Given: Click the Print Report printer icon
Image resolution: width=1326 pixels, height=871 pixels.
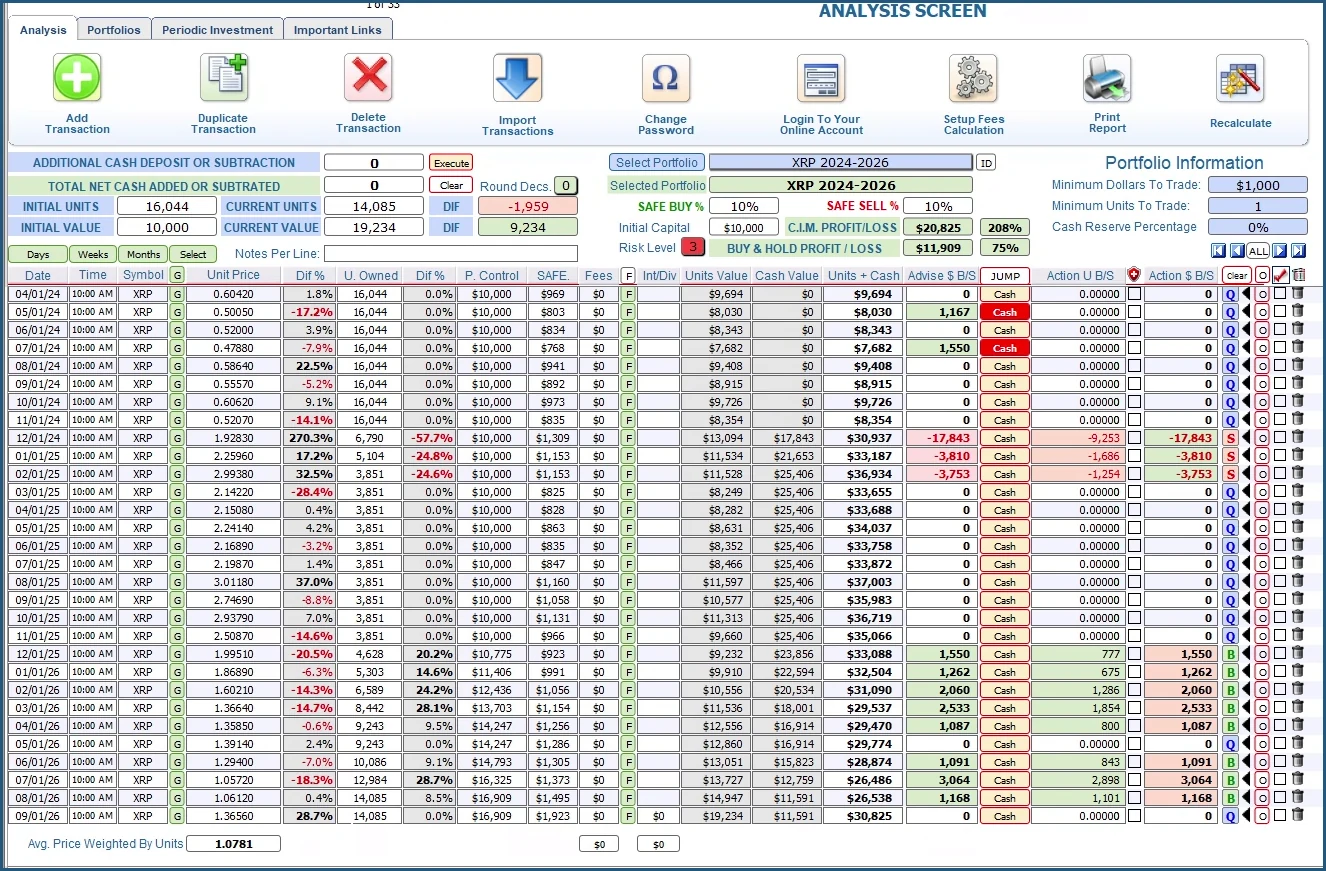Looking at the screenshot, I should coord(1107,78).
